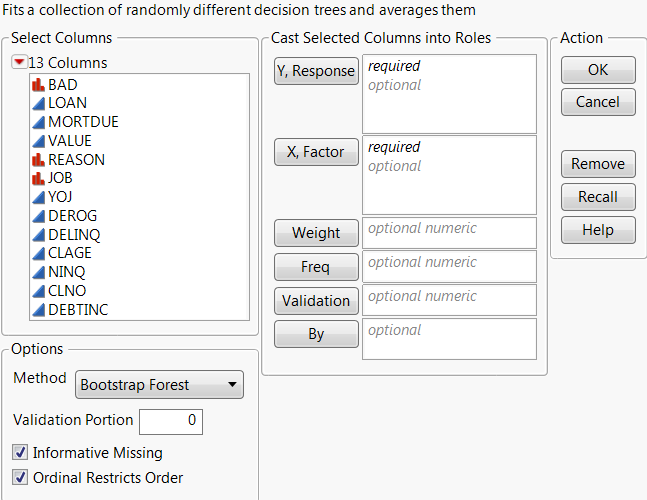Screen dimensions: 647x500
Task: Click the continuous icon next to DEROG
Action: coord(38,216)
